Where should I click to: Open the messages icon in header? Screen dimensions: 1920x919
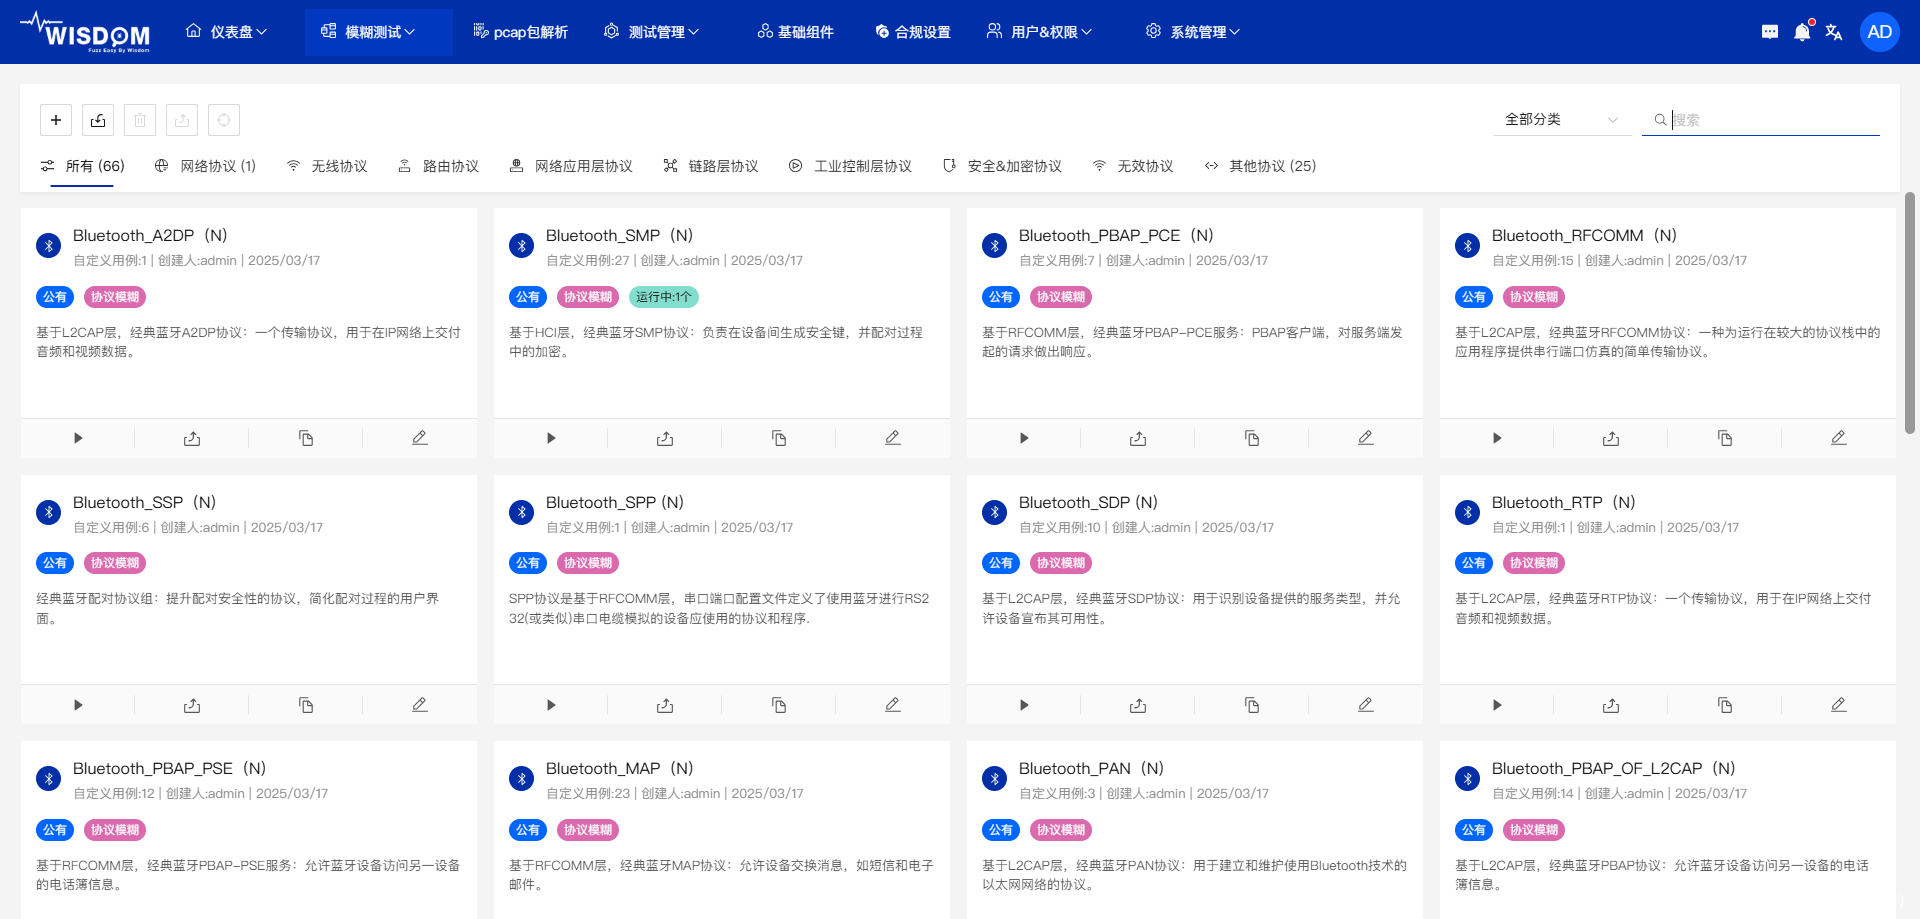[x=1770, y=32]
